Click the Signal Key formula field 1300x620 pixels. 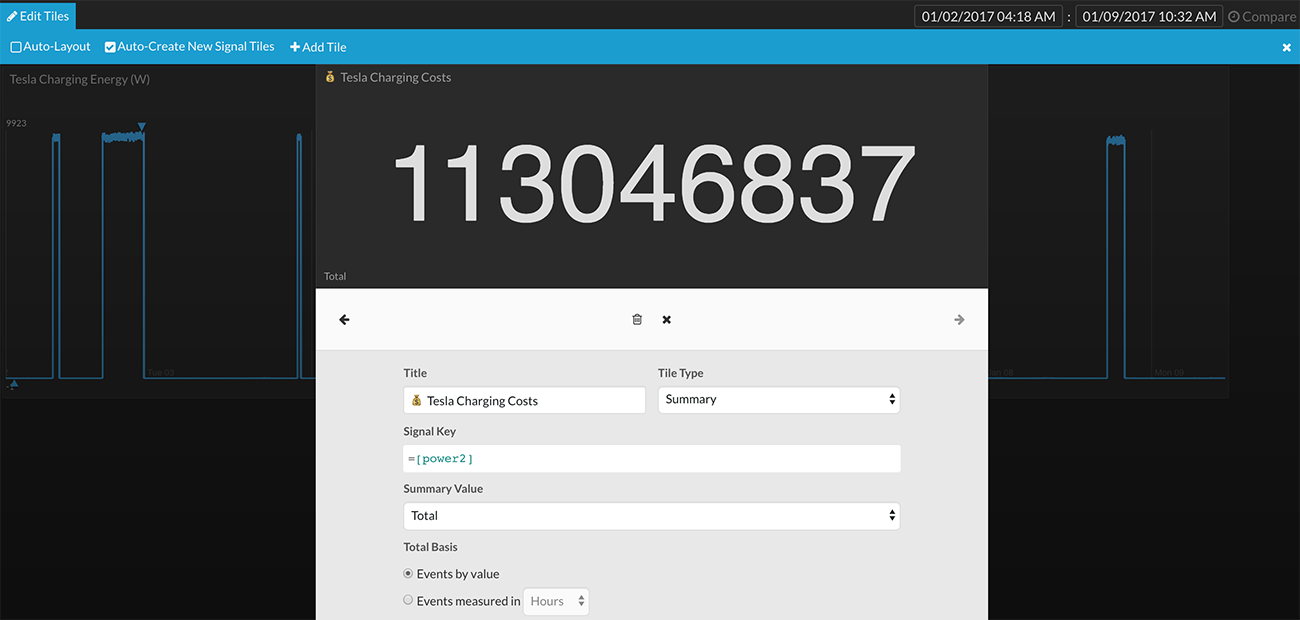651,458
